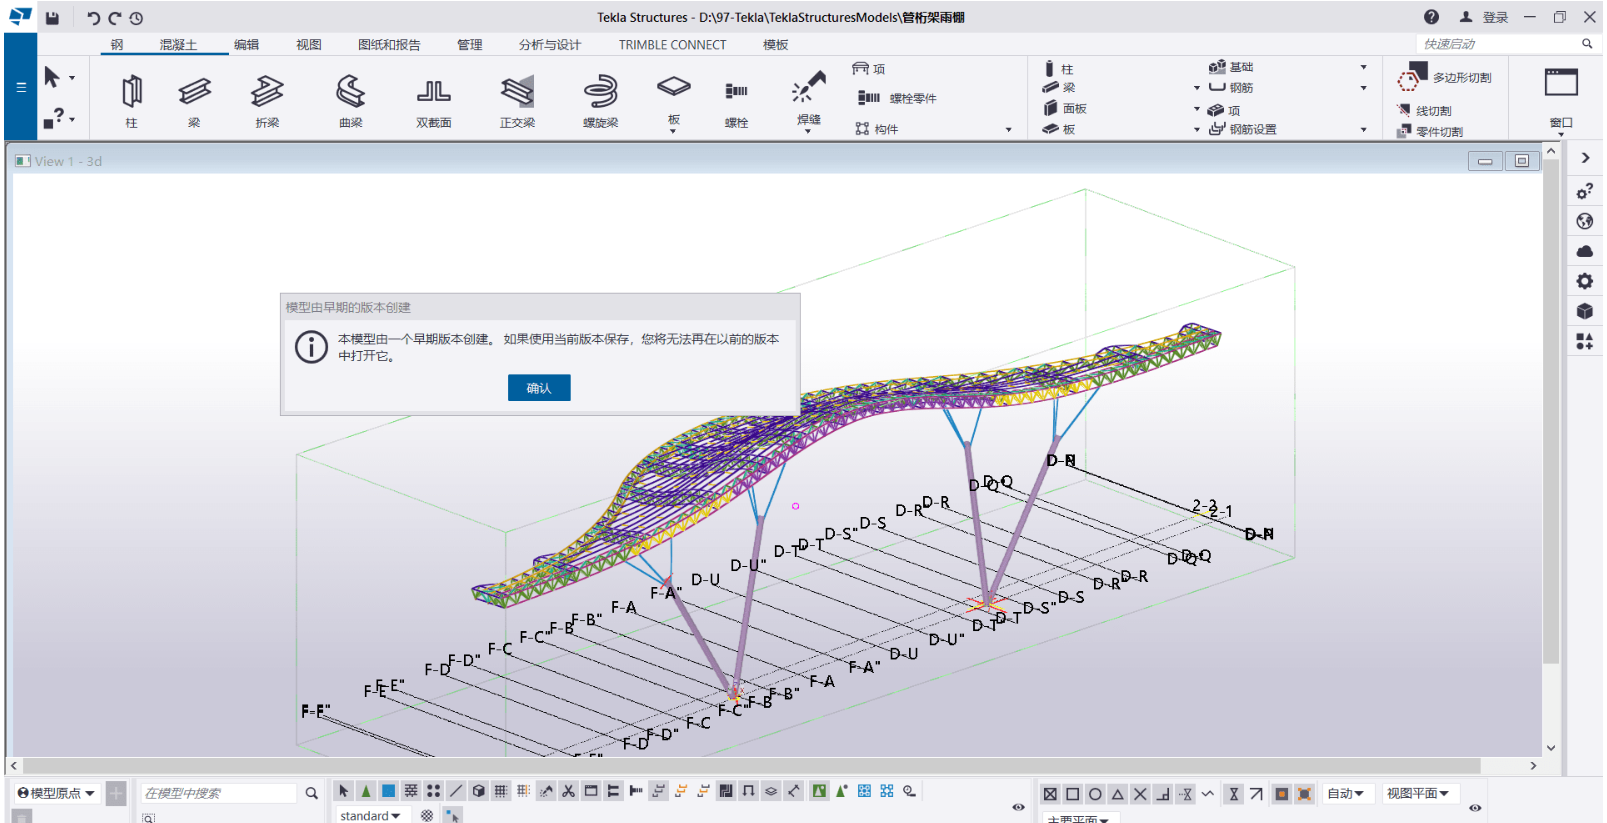The width and height of the screenshot is (1607, 823).
Task: Open the 钢 ribbon tab
Action: [117, 45]
